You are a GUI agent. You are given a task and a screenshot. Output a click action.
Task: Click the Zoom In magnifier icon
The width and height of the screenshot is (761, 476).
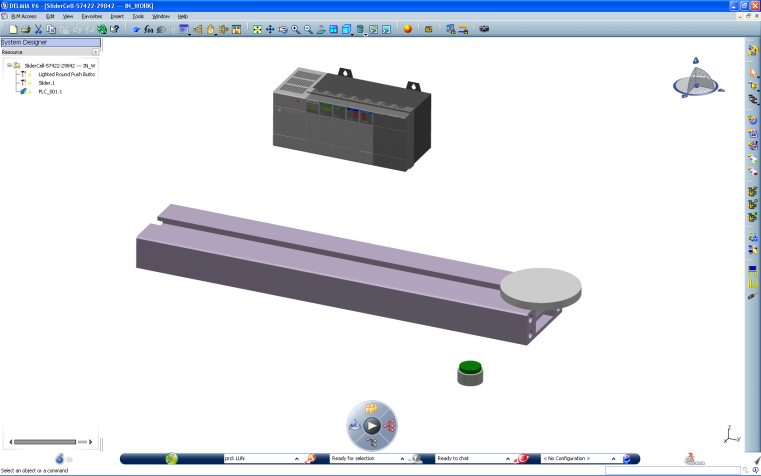pyautogui.click(x=296, y=30)
